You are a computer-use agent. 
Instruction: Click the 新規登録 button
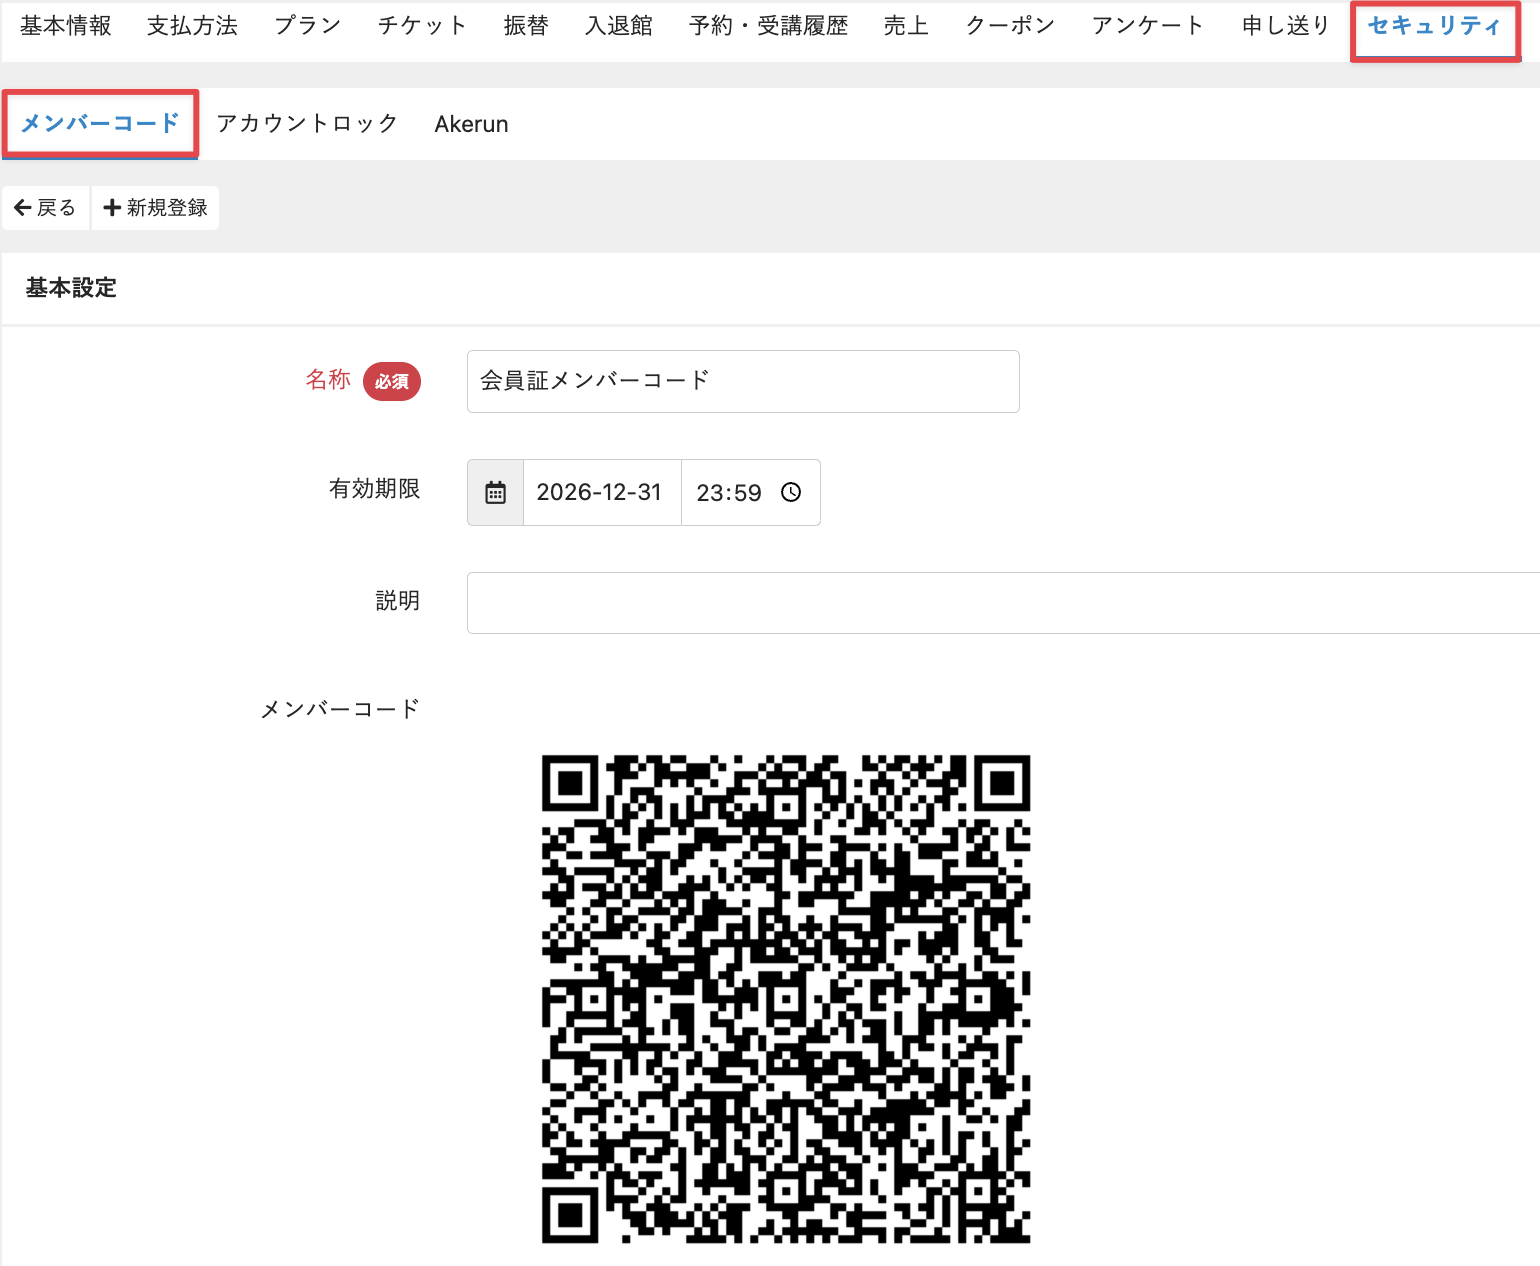pos(155,208)
